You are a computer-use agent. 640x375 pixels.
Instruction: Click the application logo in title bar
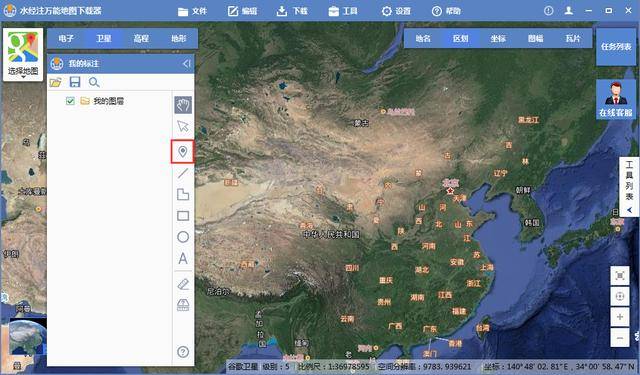click(10, 11)
